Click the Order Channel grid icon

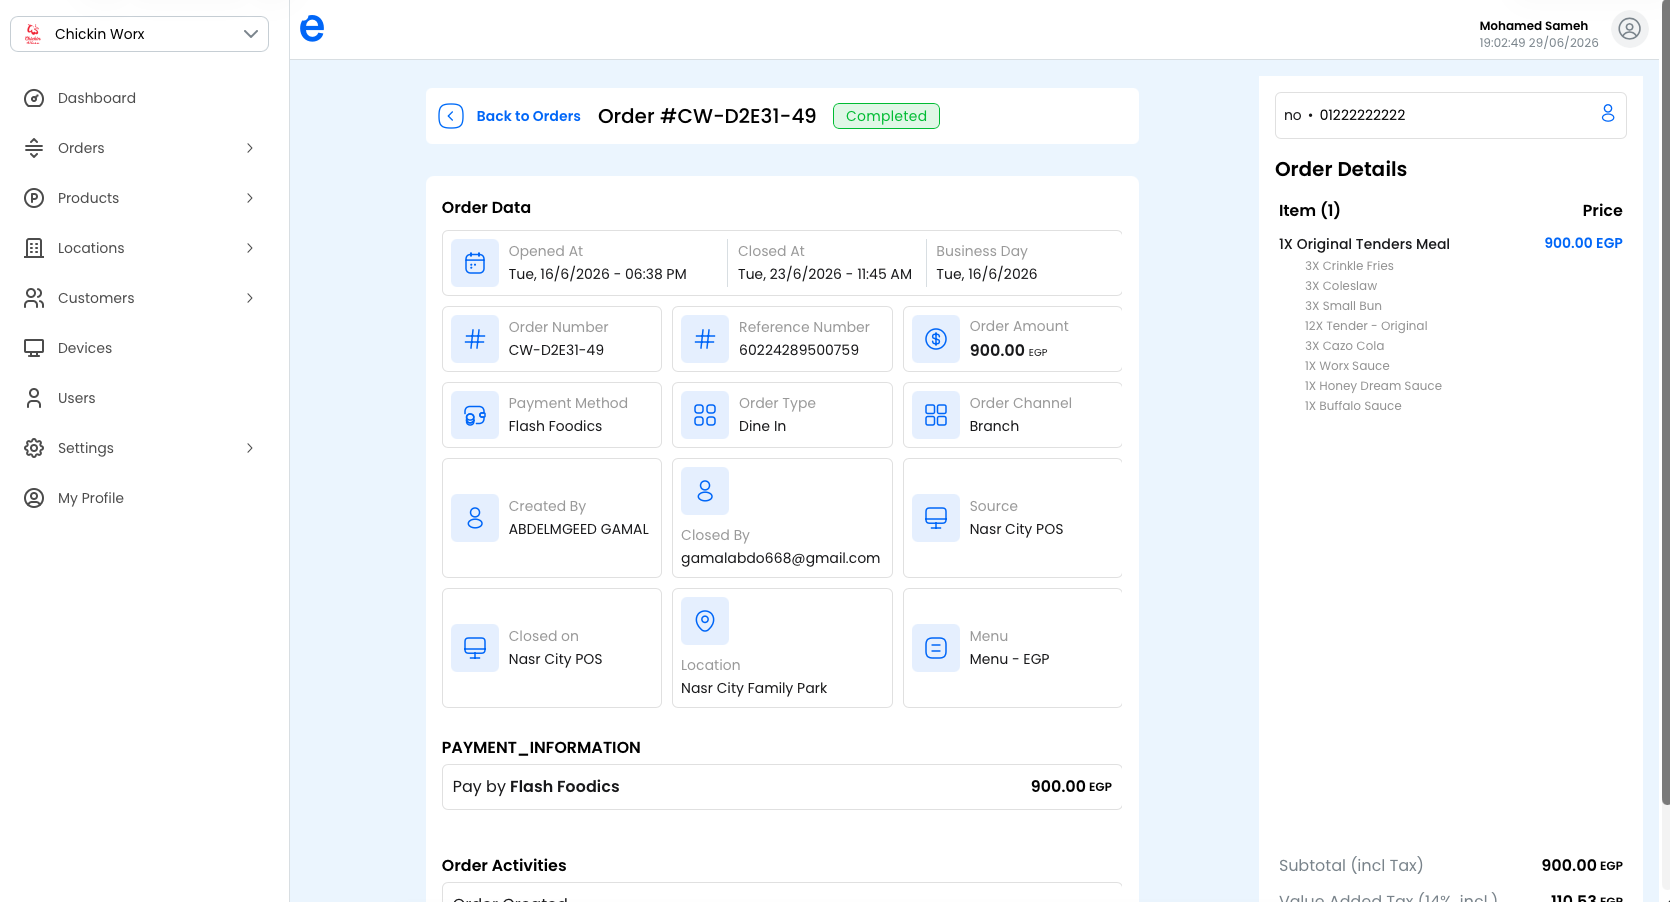click(x=936, y=415)
